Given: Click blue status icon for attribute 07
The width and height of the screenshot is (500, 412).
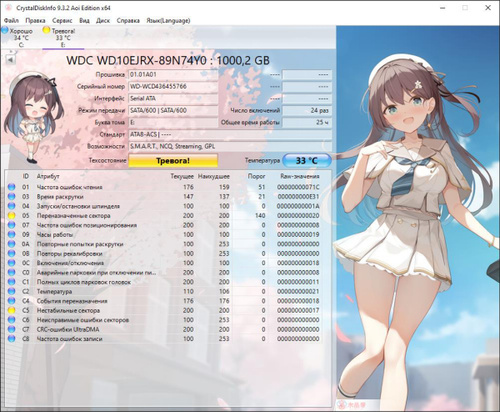Looking at the screenshot, I should [12, 225].
